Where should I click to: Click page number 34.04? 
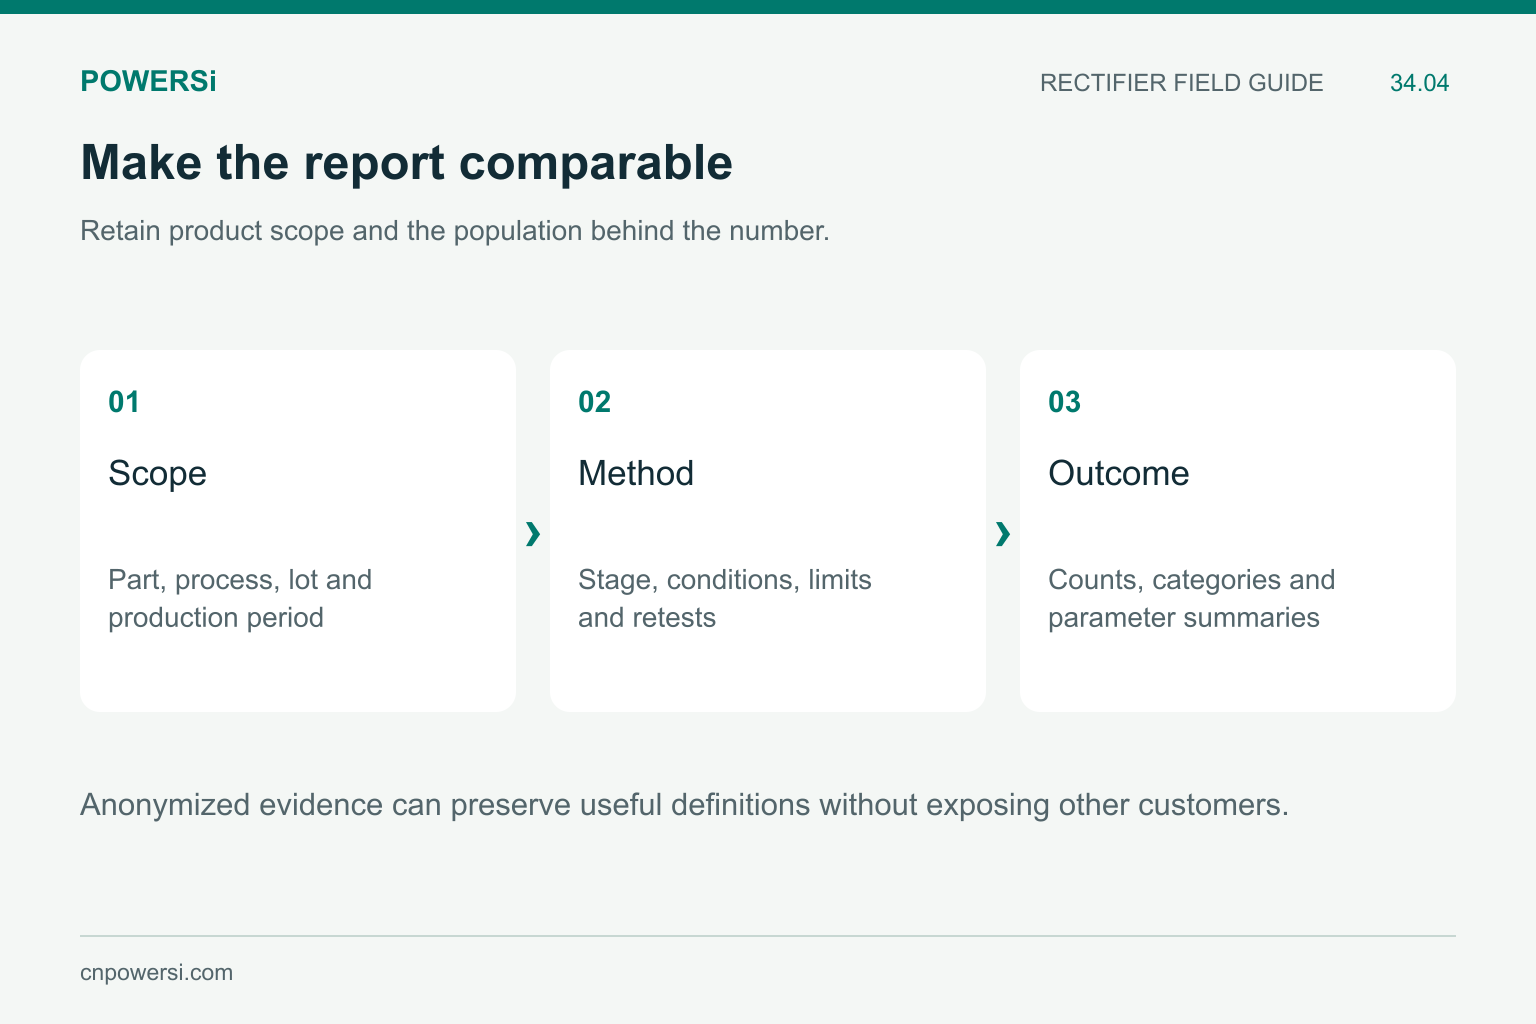click(1419, 83)
